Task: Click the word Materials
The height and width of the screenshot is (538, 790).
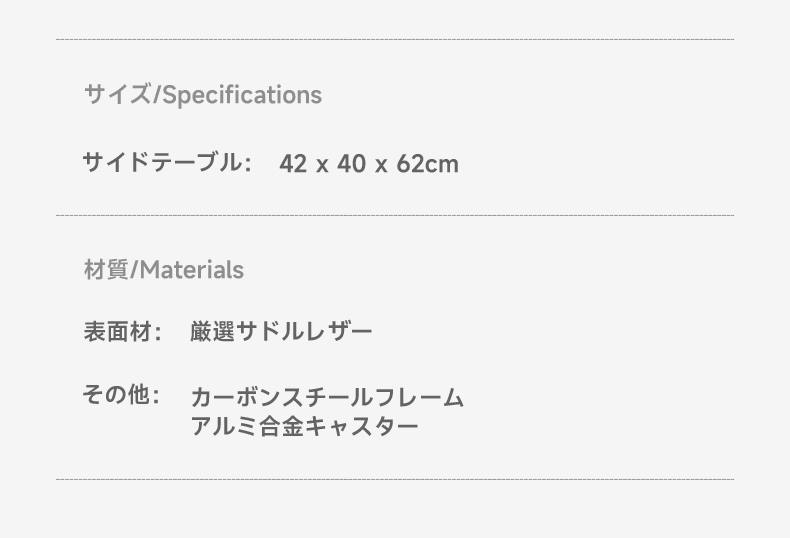Action: click(x=191, y=270)
